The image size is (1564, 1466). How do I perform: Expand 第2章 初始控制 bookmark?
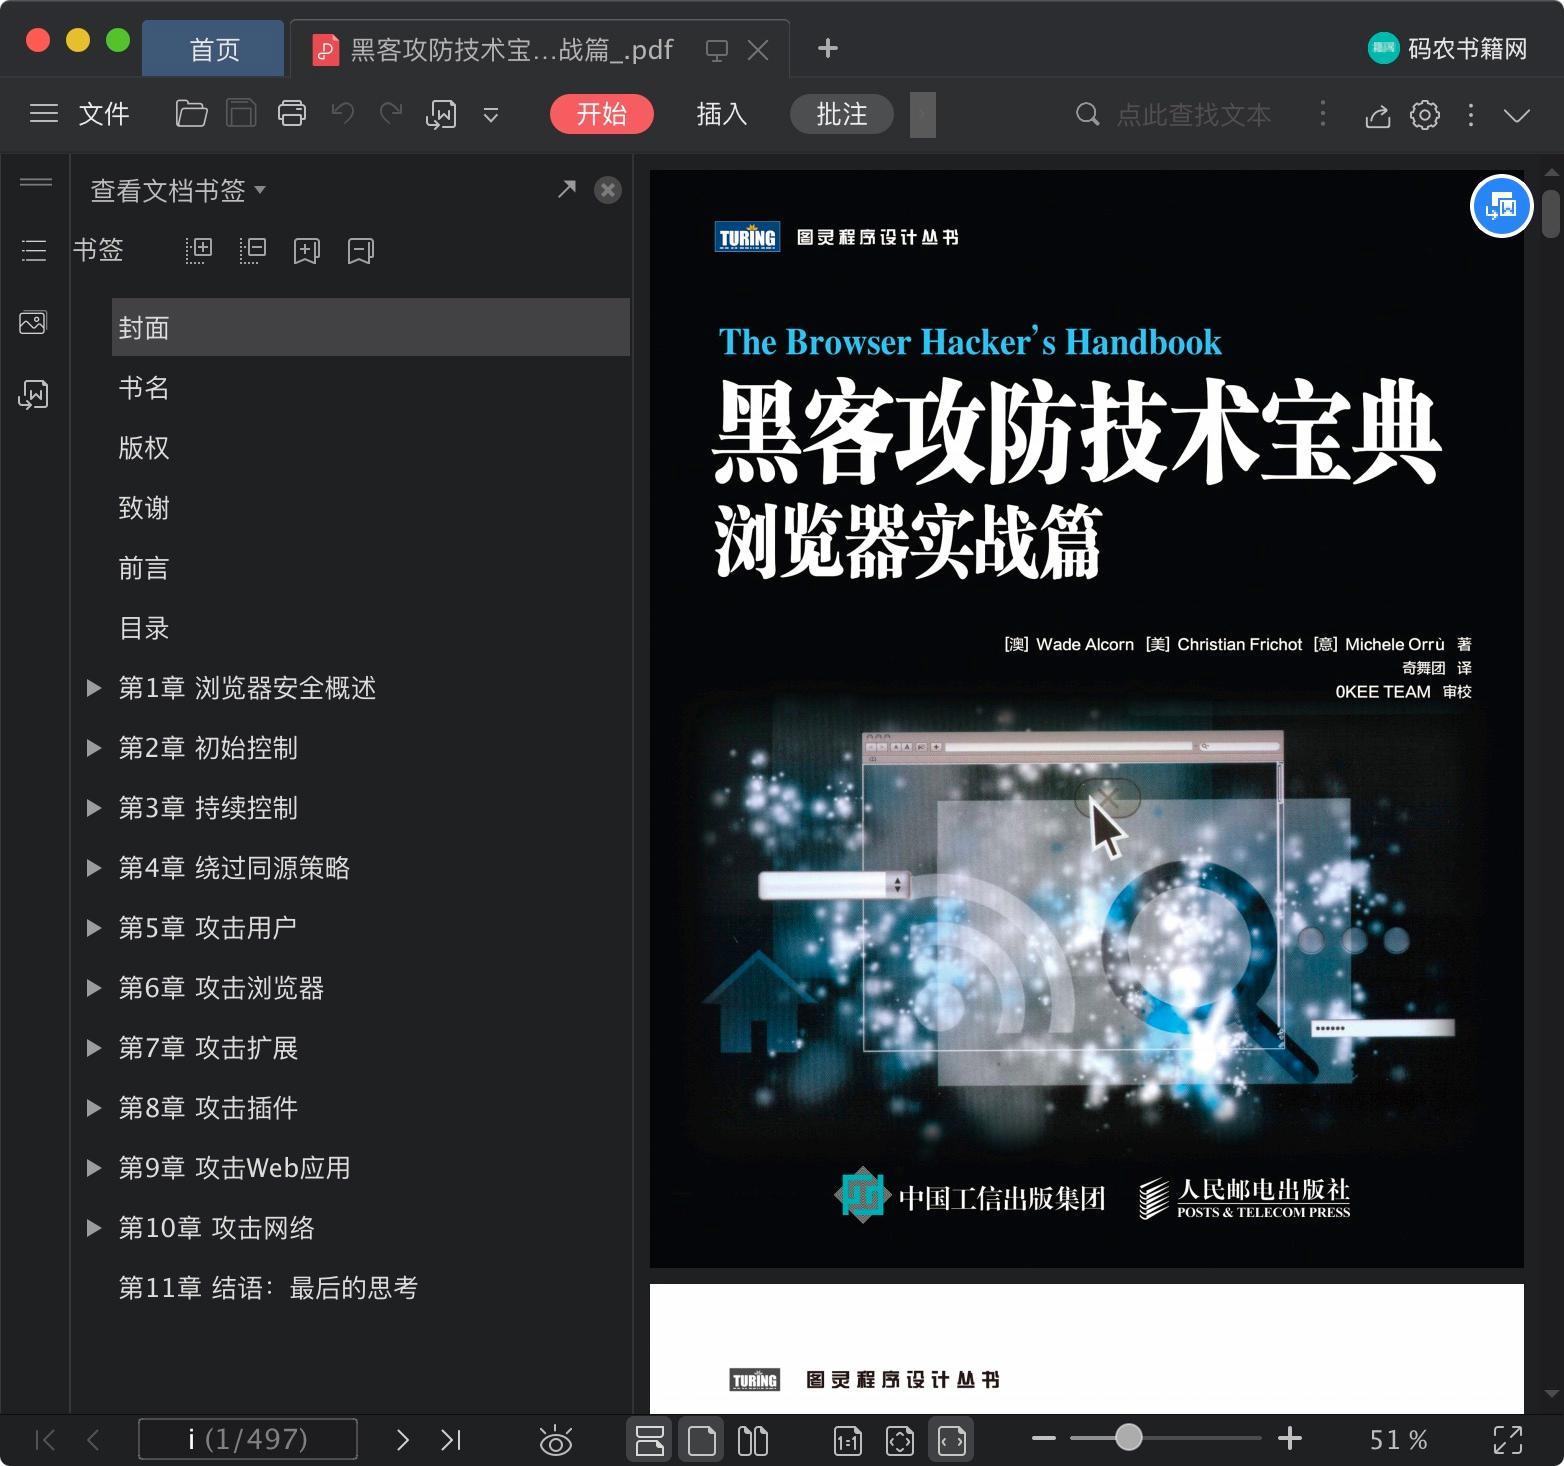click(94, 748)
